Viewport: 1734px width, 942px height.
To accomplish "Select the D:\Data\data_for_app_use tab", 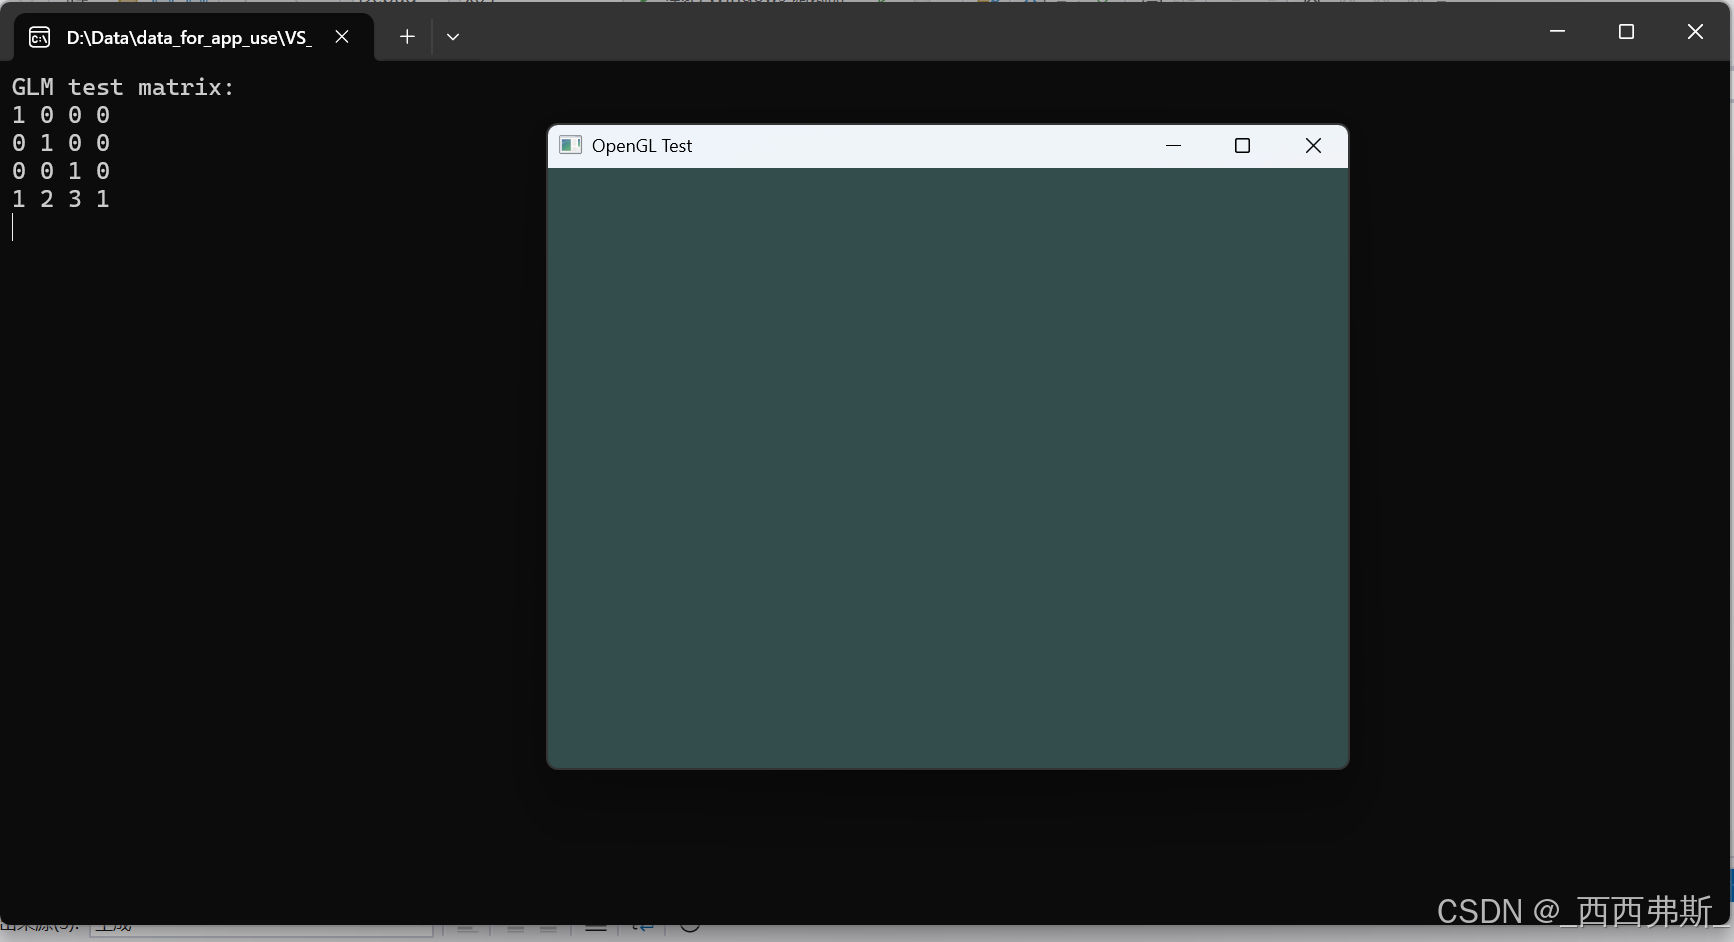I will tap(188, 38).
